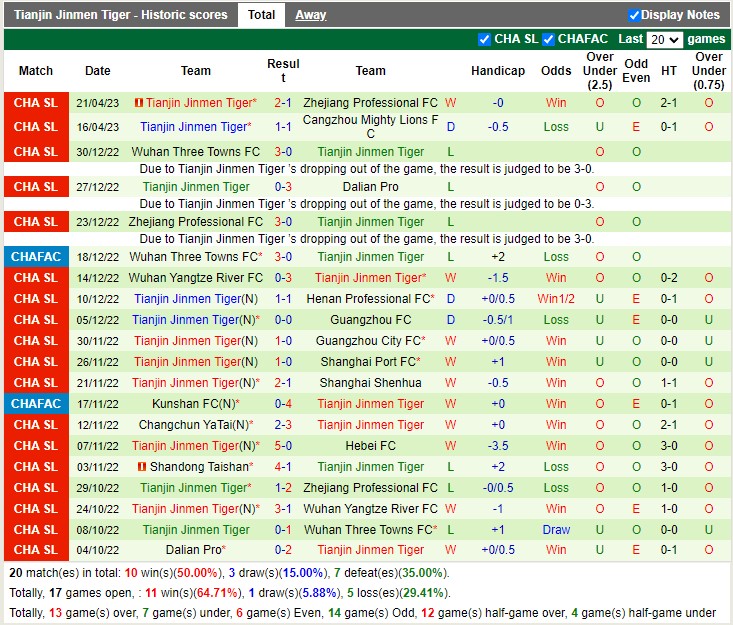
Task: Click the Tianjin Jinmen Tiger - Historic scores title
Action: click(x=121, y=15)
